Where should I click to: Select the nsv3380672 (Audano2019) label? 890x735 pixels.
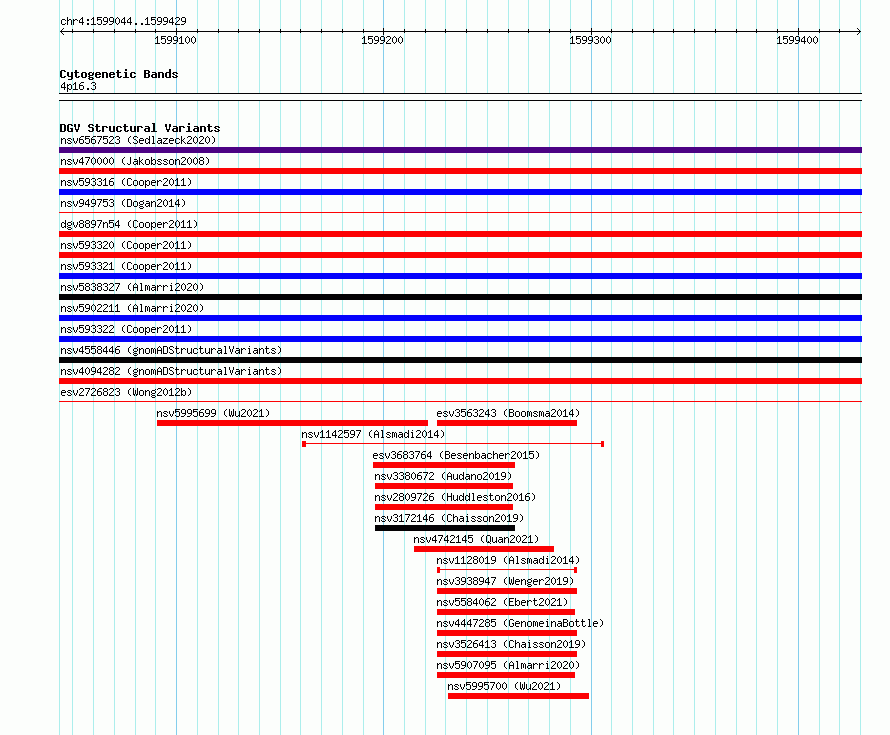pyautogui.click(x=443, y=476)
